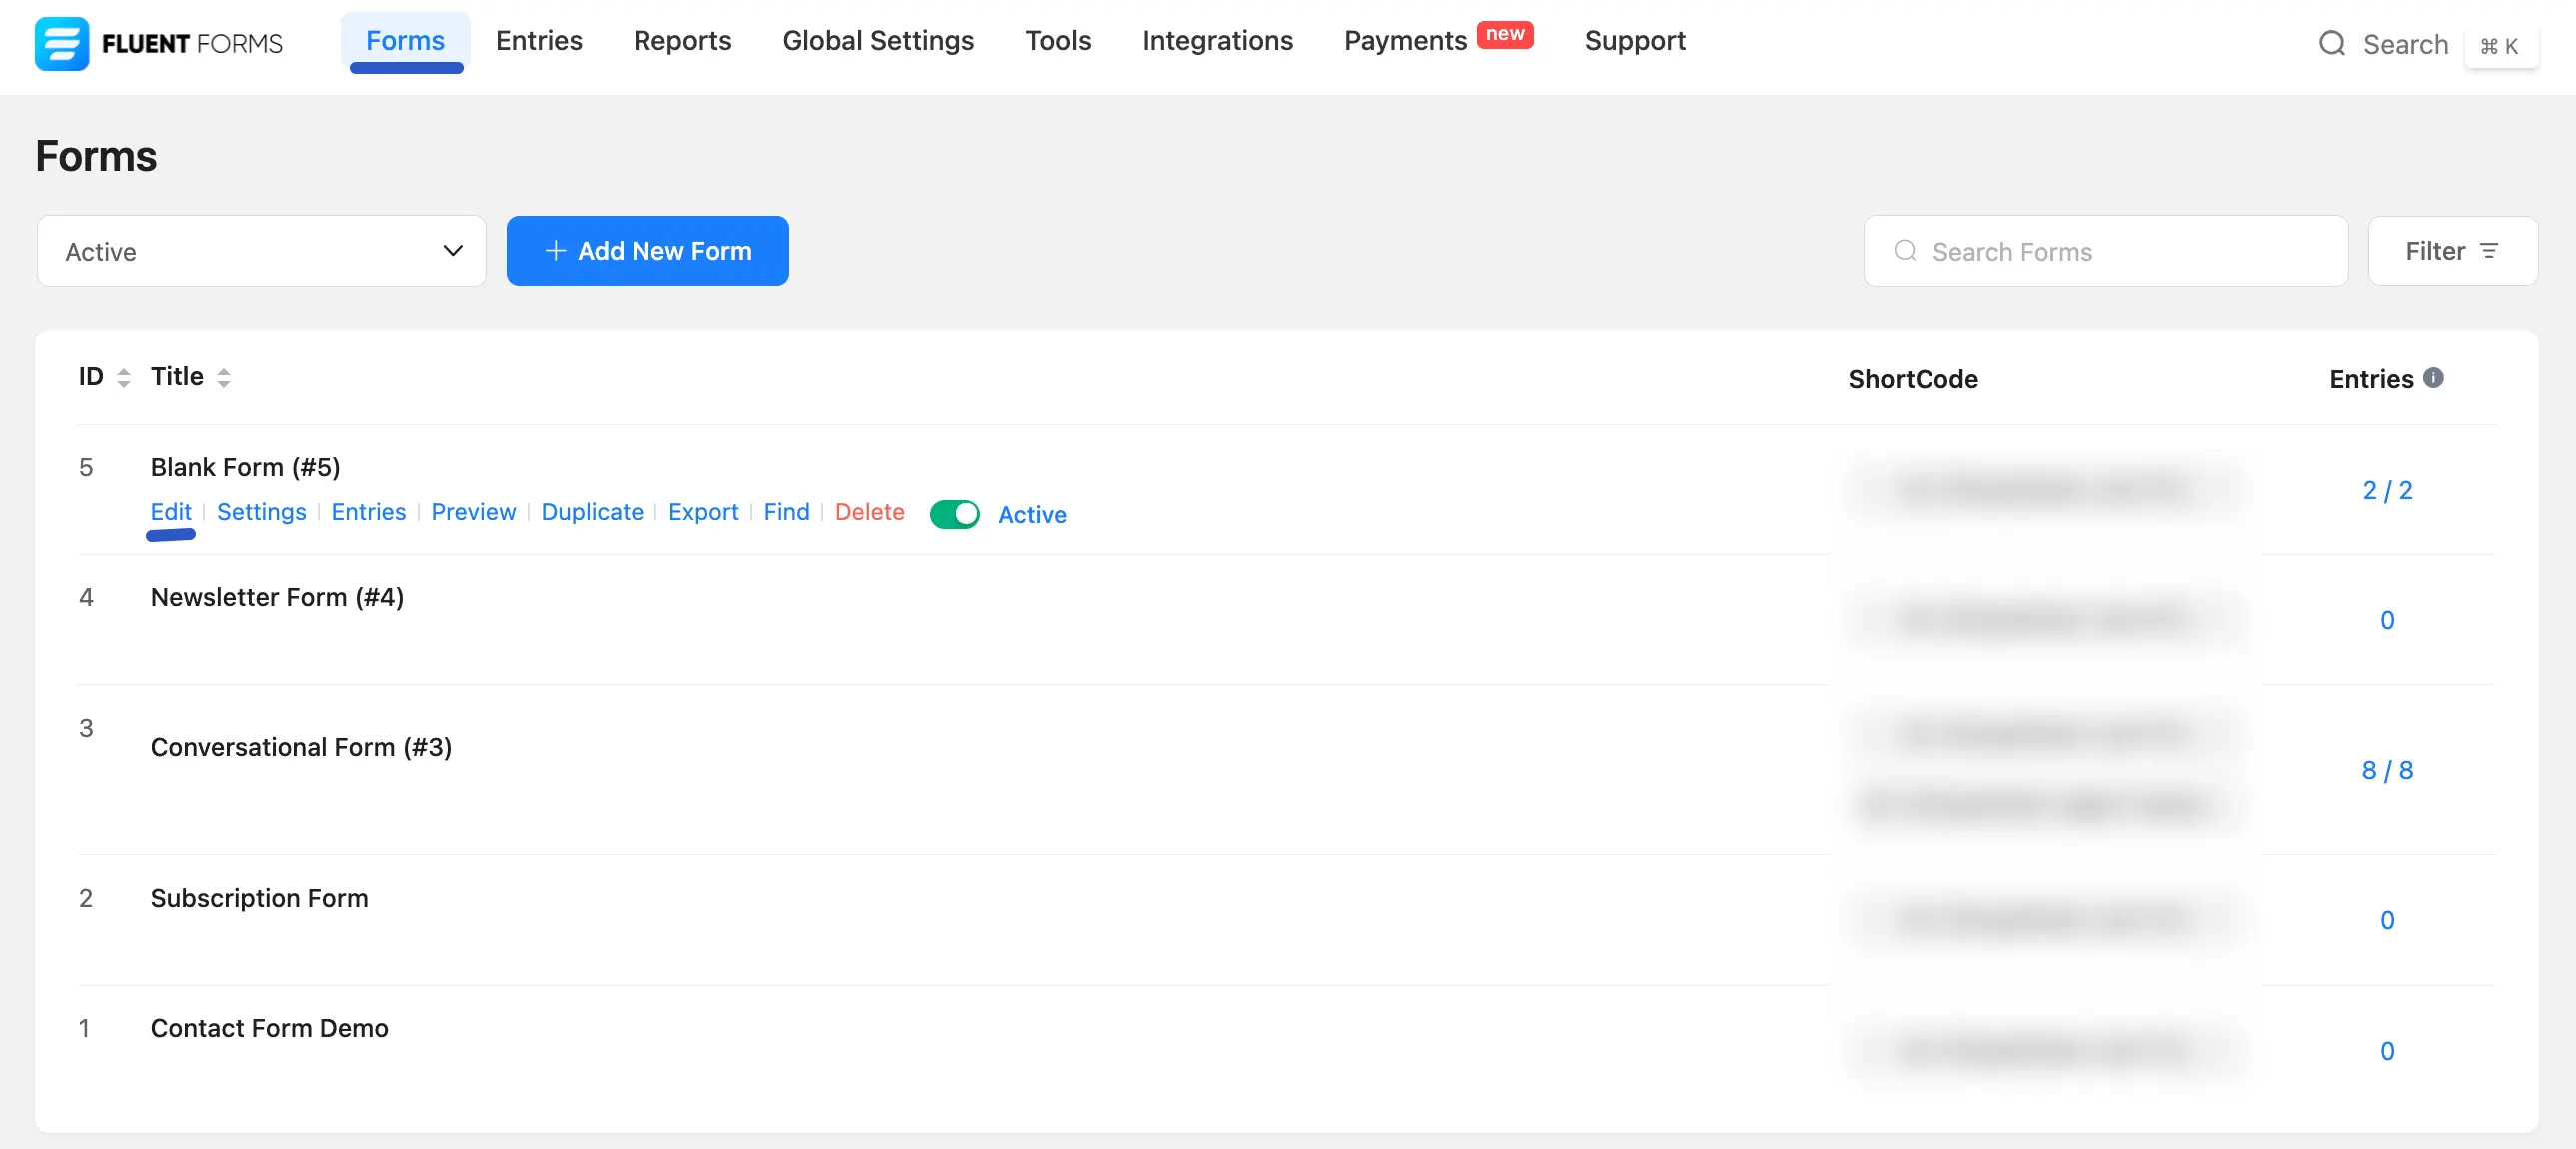Open the Filter options panel
Screen dimensions: 2576x1149
coord(2450,251)
